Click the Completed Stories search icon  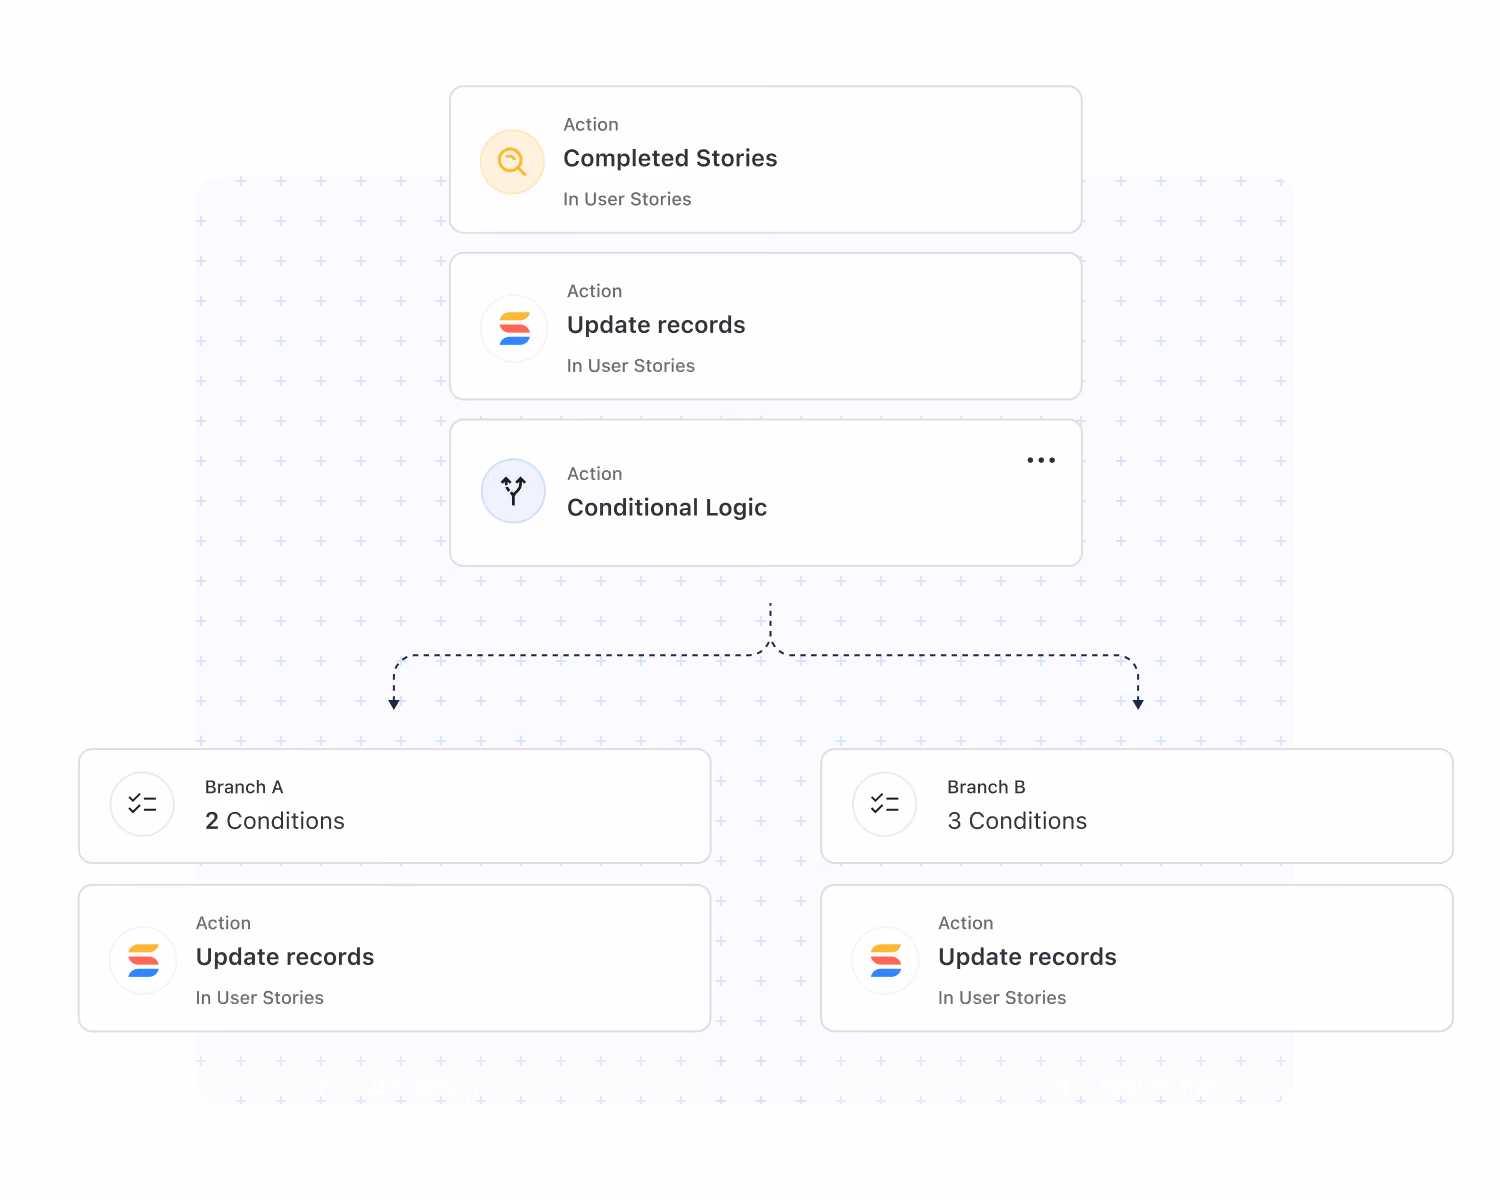click(512, 161)
